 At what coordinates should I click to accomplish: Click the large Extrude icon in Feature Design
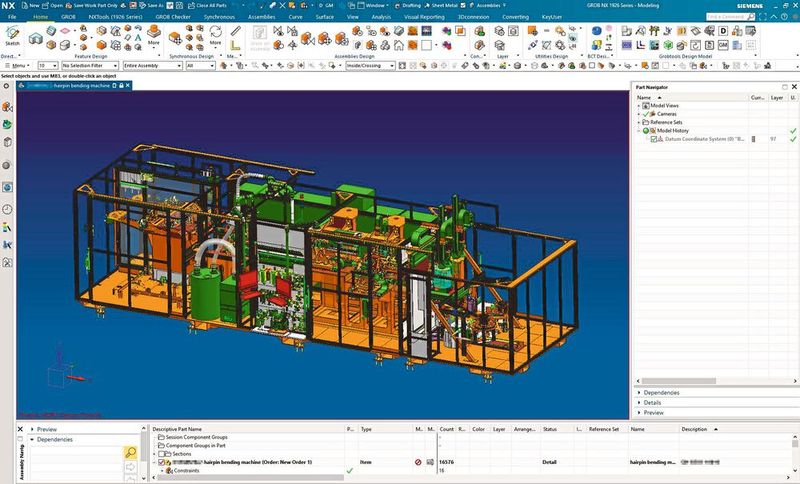(x=36, y=38)
